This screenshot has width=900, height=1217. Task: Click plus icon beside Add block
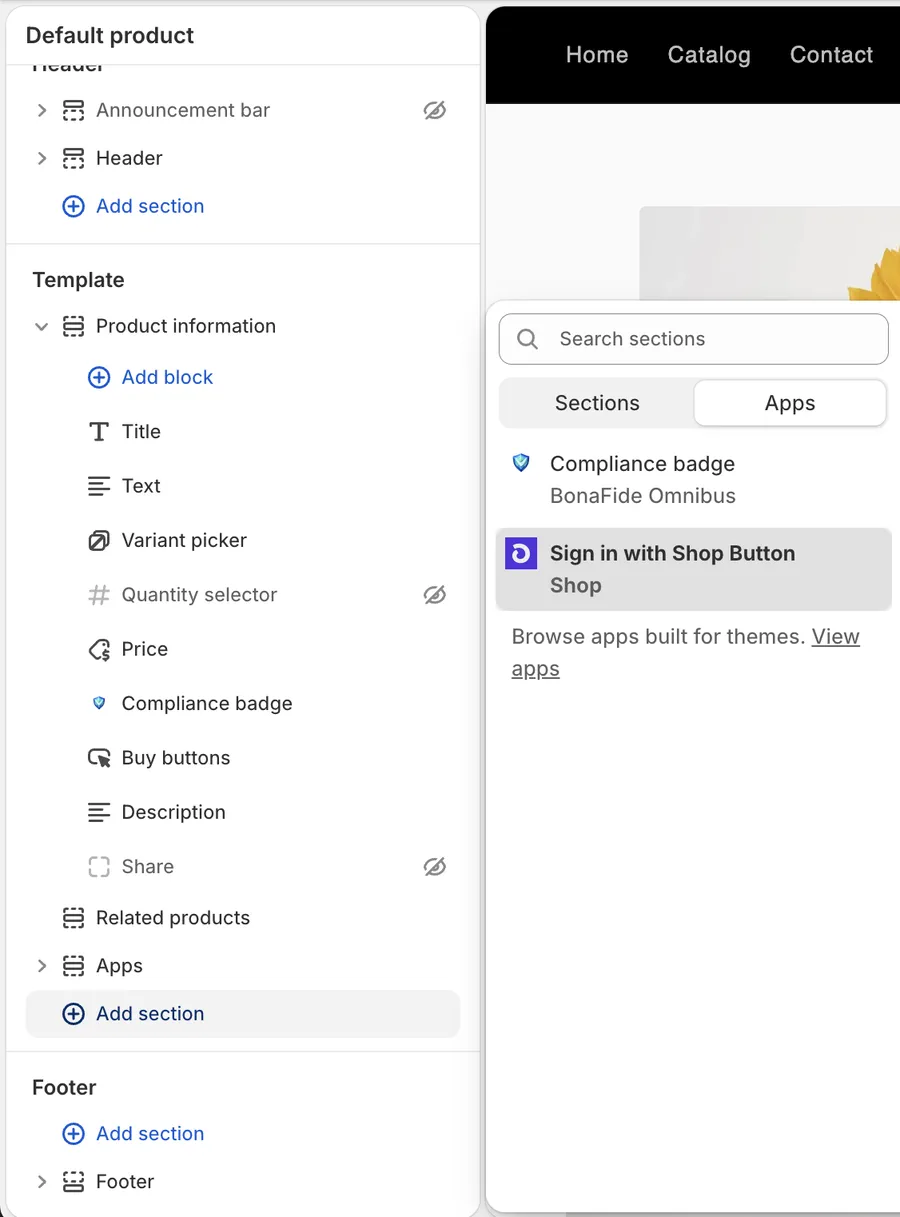pos(99,377)
